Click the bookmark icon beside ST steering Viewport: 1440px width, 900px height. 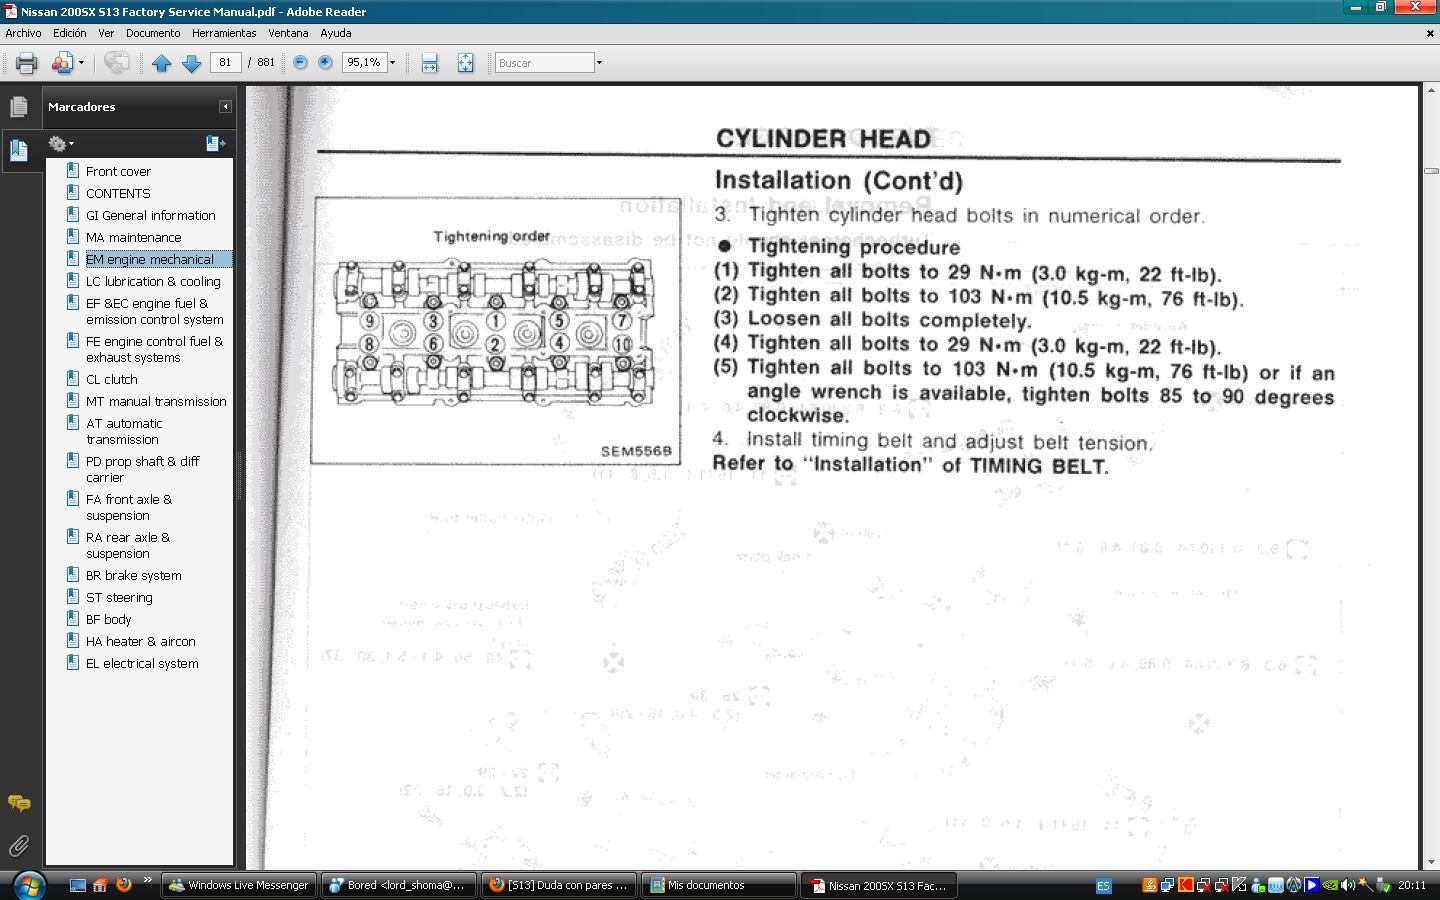tap(72, 597)
